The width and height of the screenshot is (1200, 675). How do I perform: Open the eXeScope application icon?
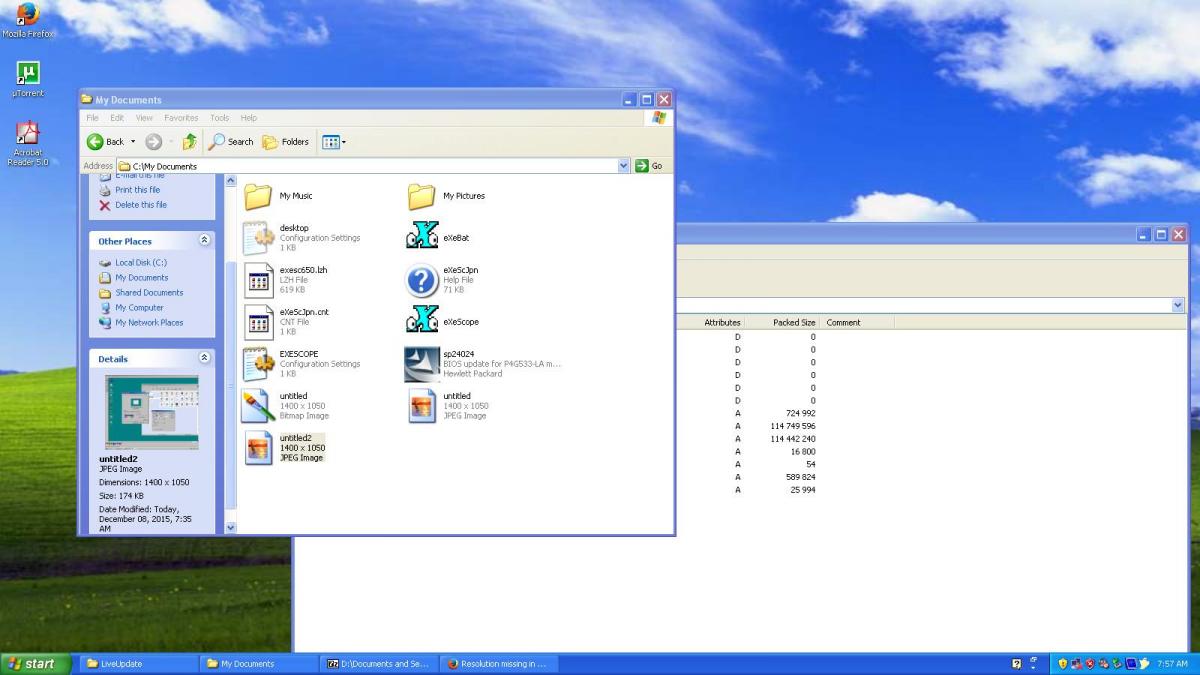422,320
